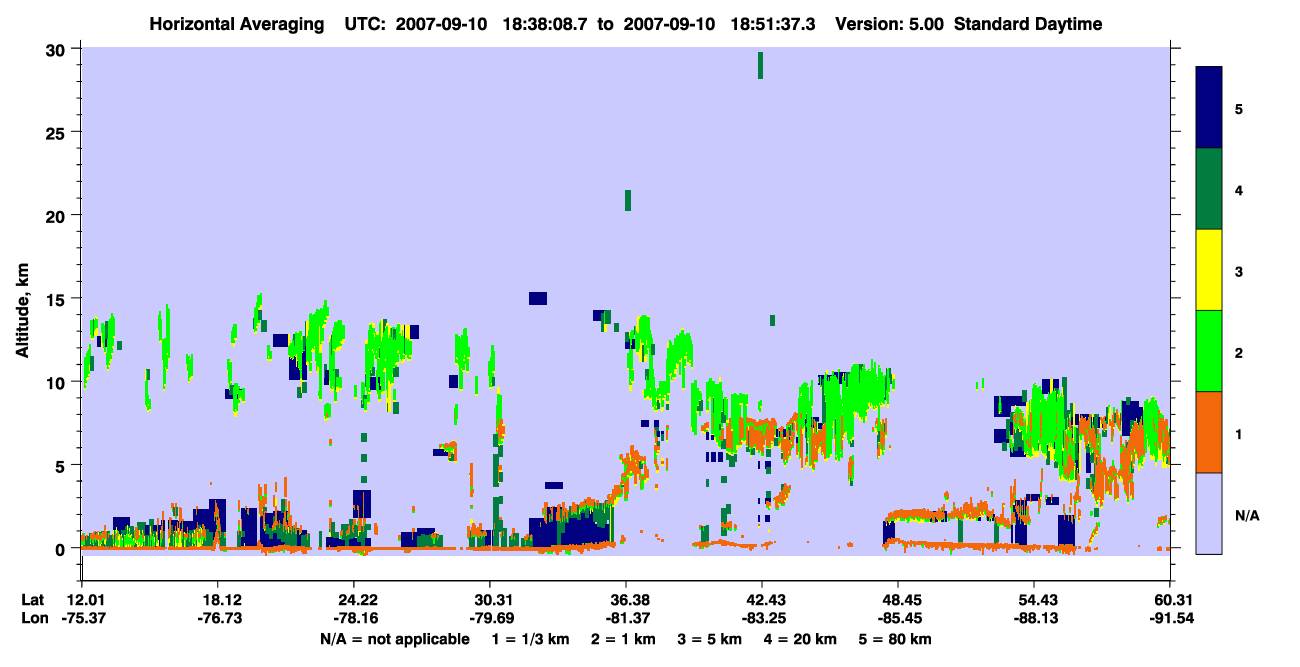Click the isolated green feature near 21 km altitude

point(628,200)
